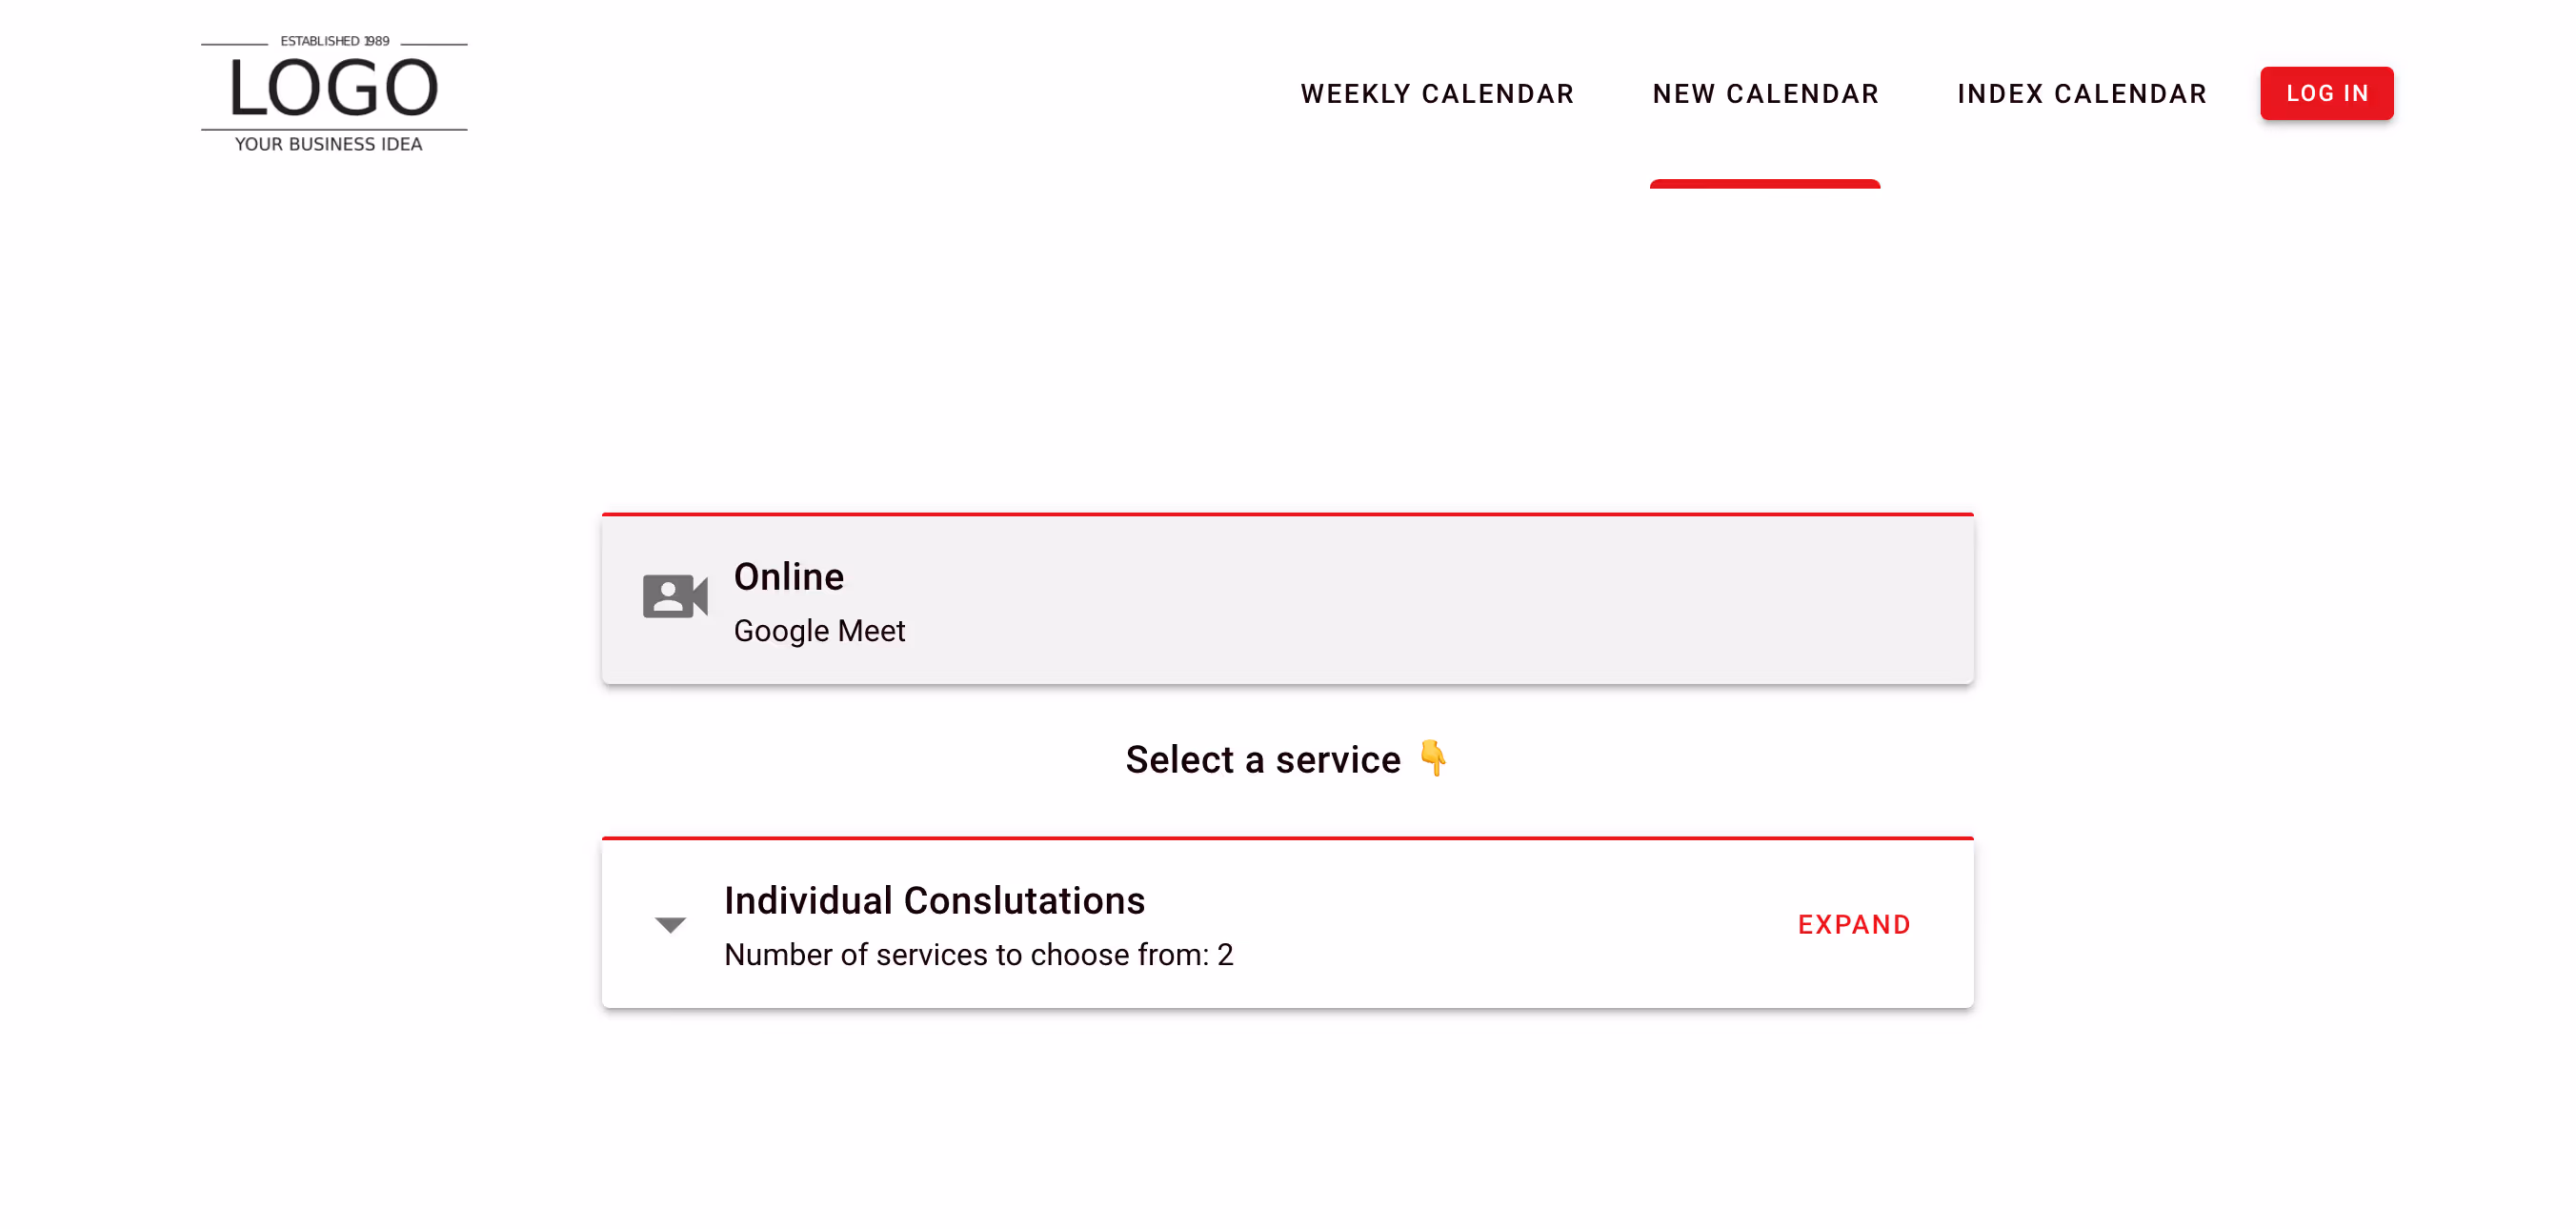The width and height of the screenshot is (2576, 1229).
Task: Click the 'Select a service' heading
Action: (1263, 759)
